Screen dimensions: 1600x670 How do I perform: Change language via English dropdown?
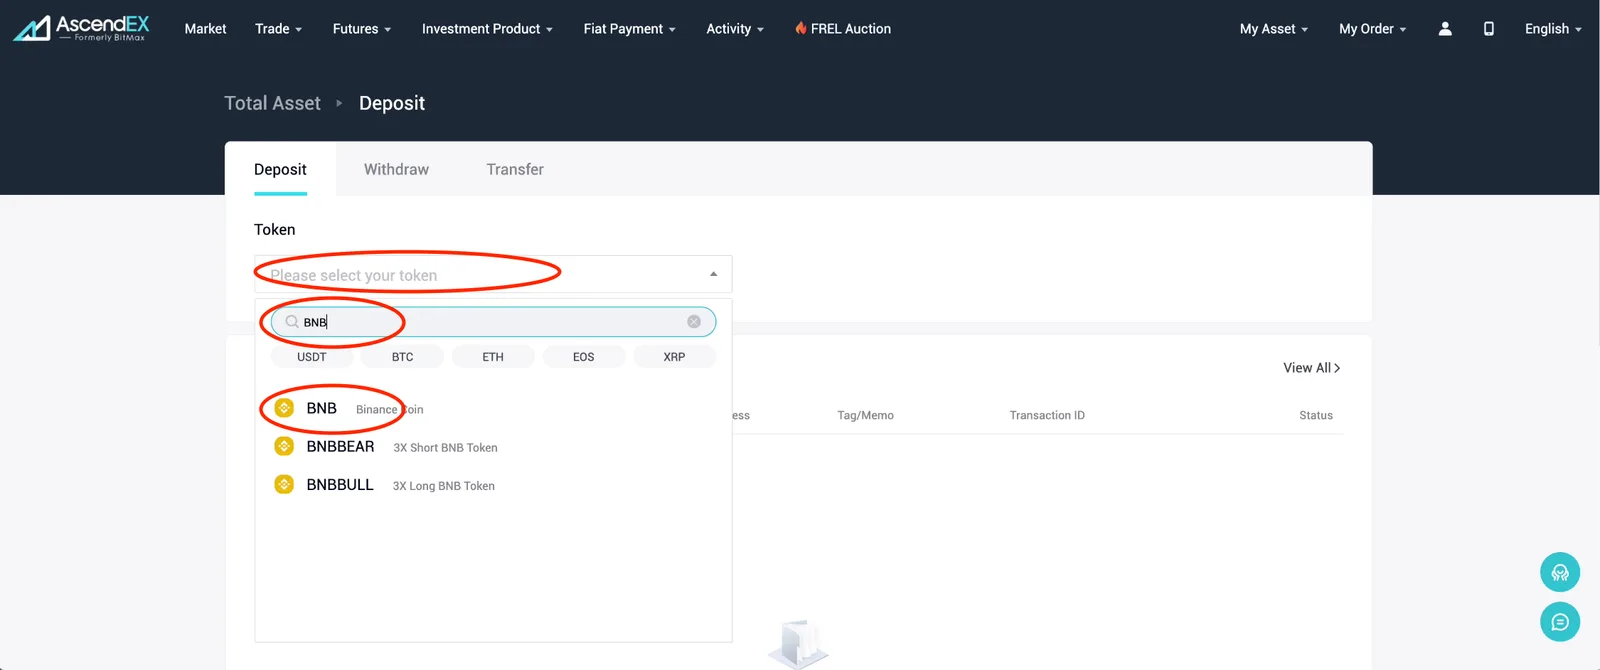(x=1553, y=29)
